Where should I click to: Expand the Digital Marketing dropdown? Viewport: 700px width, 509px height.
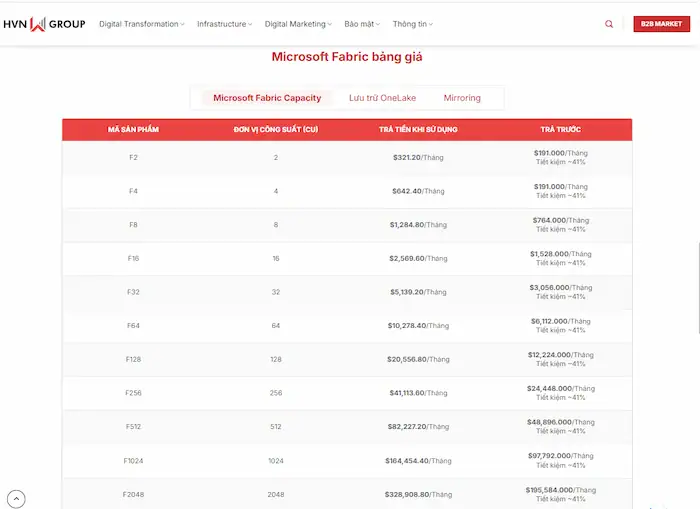point(298,24)
